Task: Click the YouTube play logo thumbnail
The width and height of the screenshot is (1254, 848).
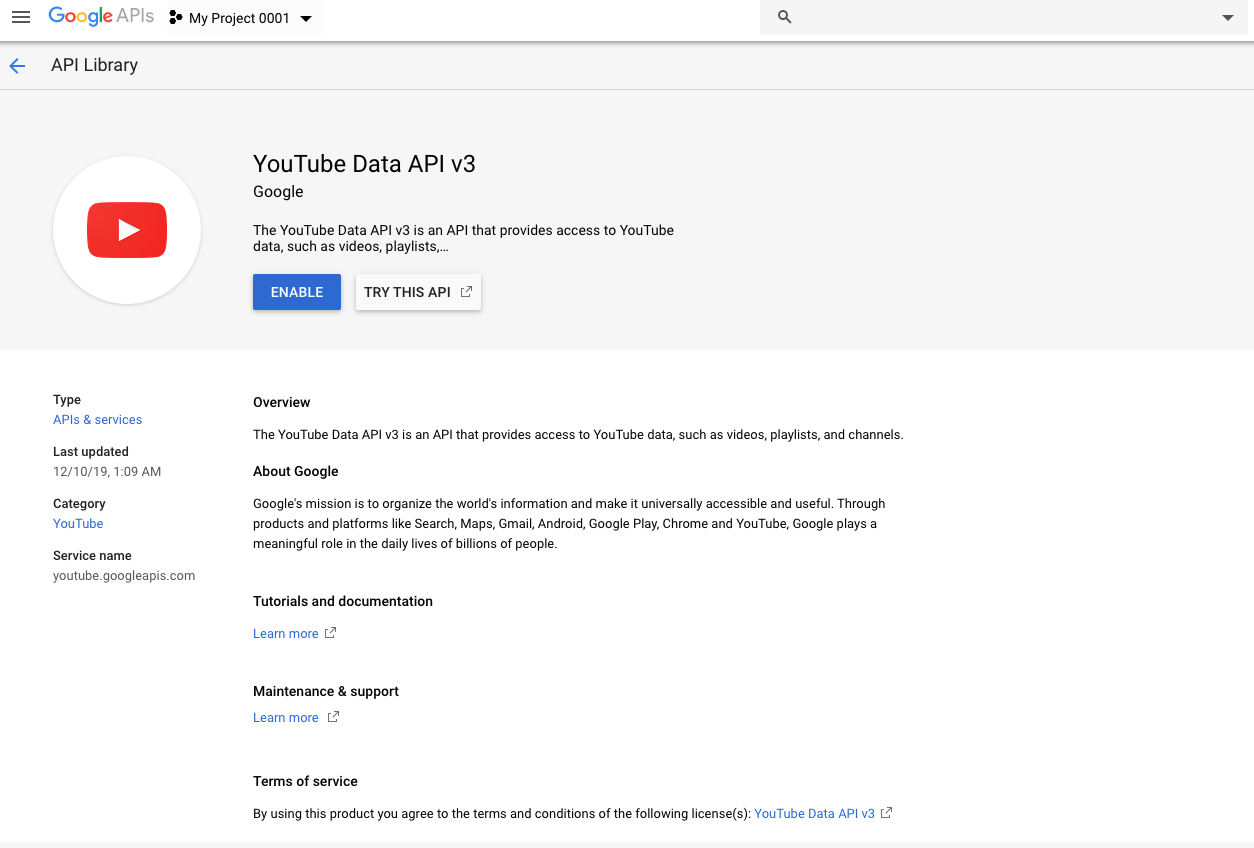Action: point(127,230)
